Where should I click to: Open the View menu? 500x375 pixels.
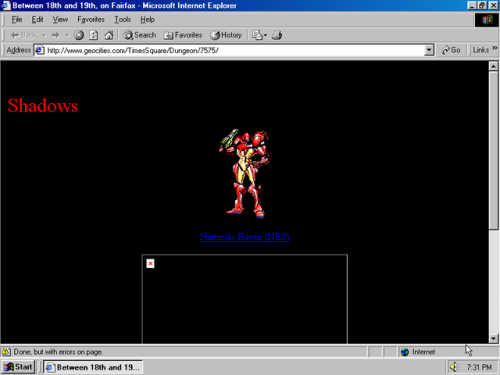60,20
